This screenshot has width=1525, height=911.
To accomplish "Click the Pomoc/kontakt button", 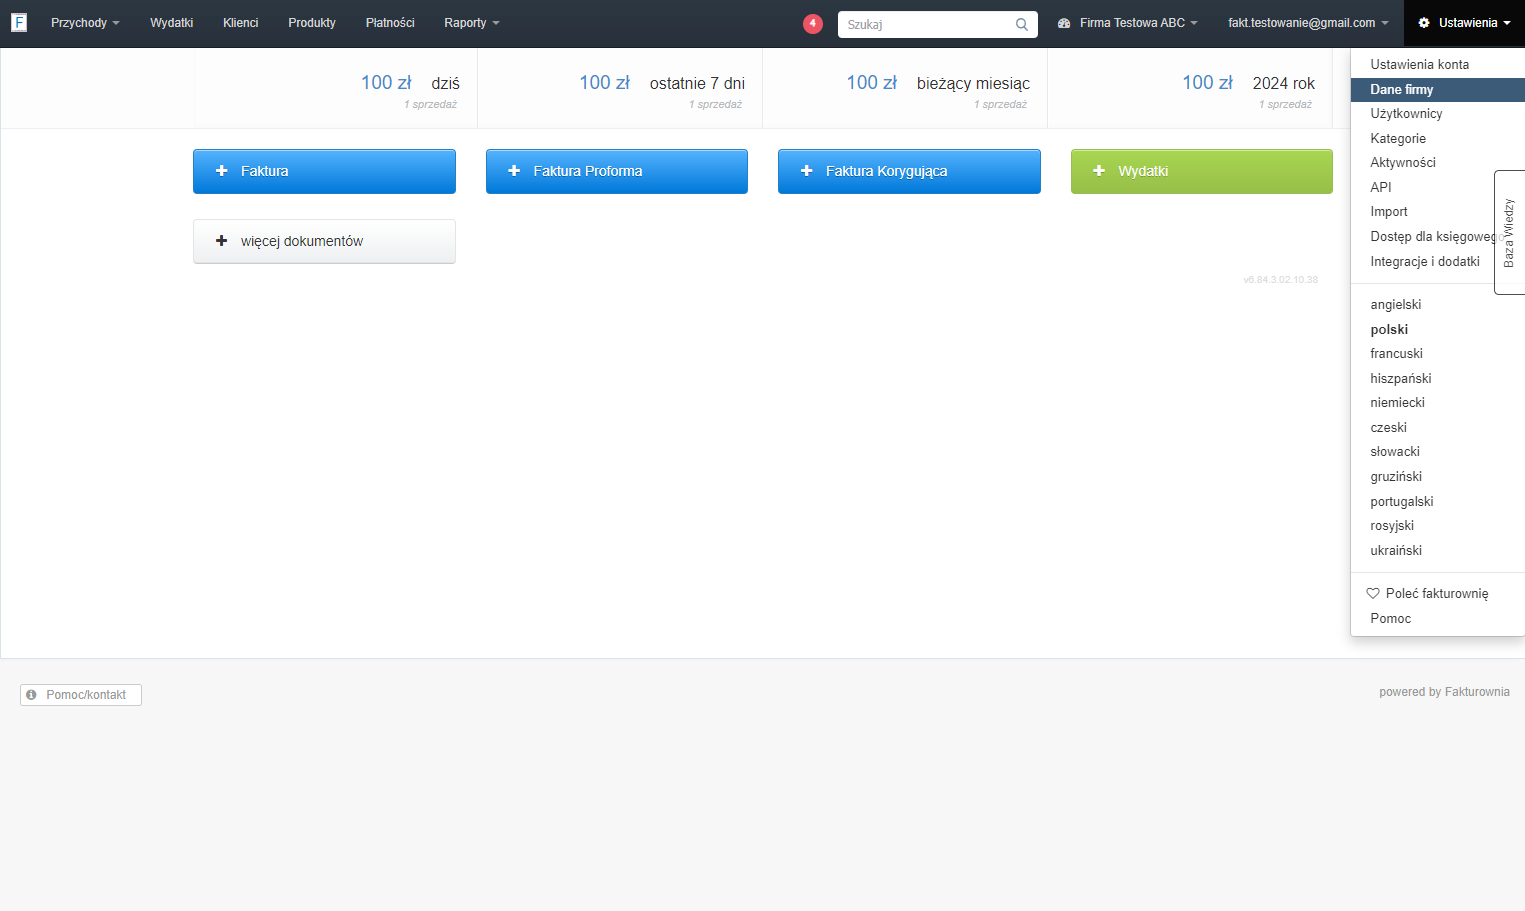I will pyautogui.click(x=81, y=694).
